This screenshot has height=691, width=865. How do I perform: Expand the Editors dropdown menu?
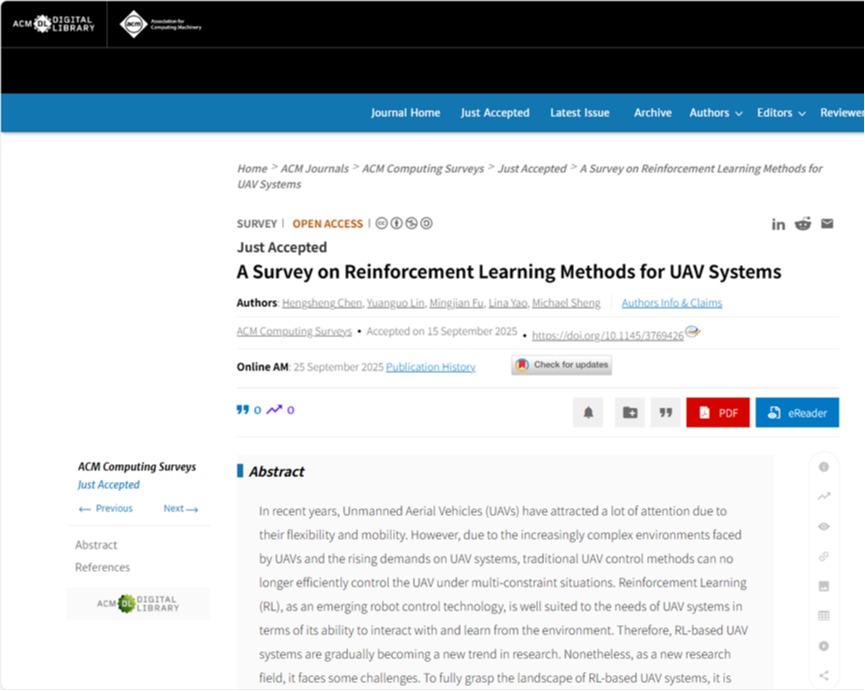[x=781, y=113]
